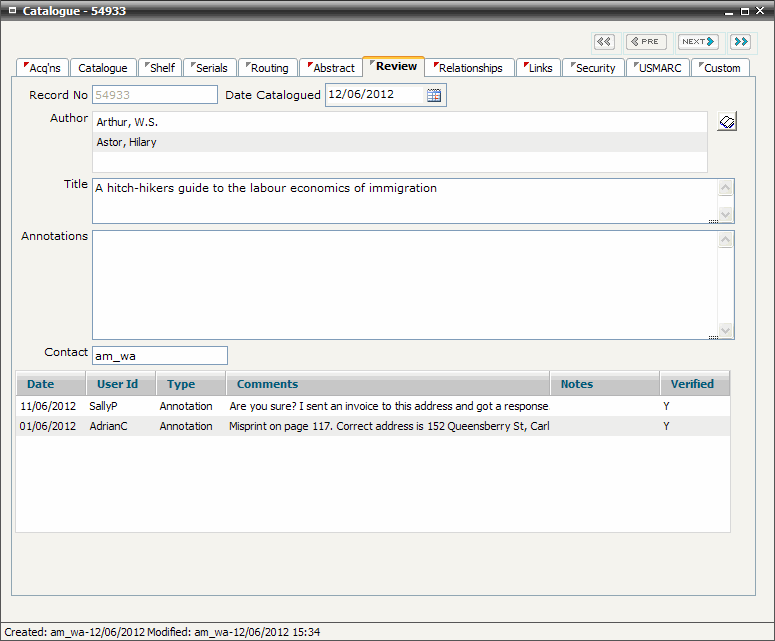Jump to first record with double-left arrows
The image size is (775, 641).
tap(604, 41)
